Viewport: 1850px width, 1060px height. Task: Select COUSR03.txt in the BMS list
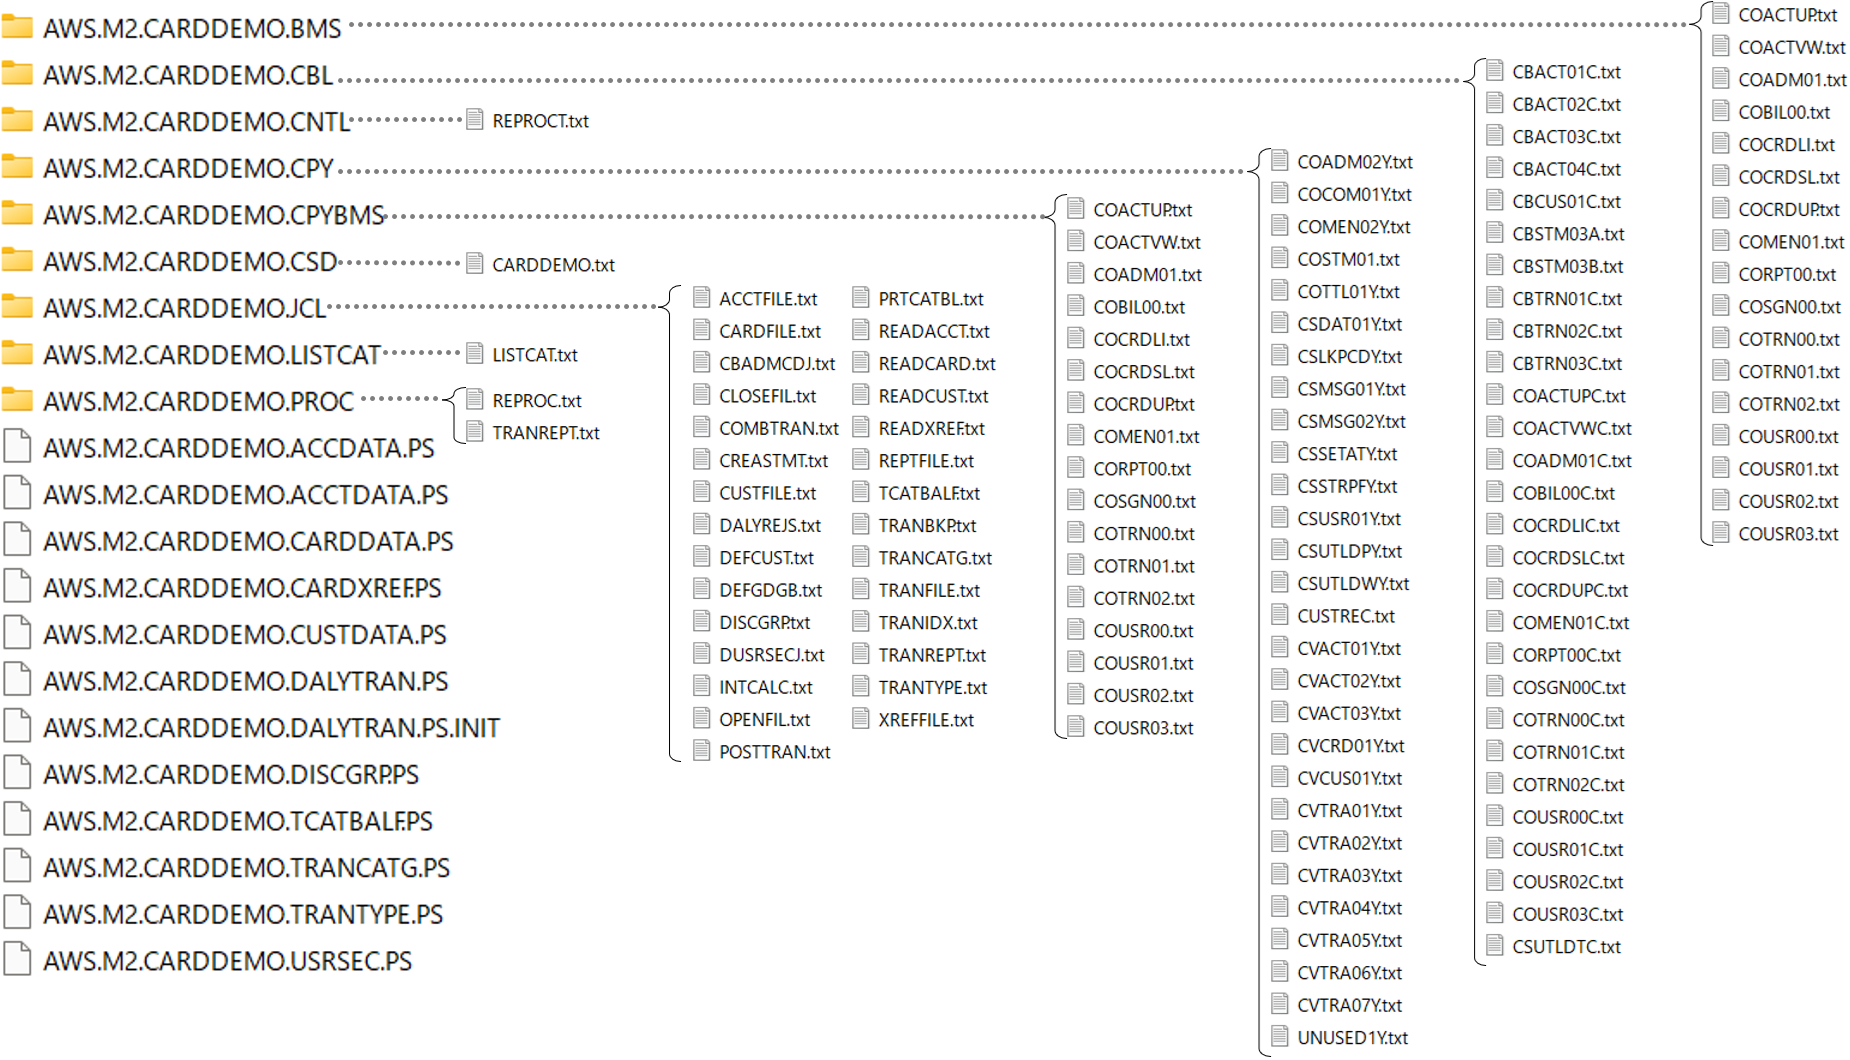pos(1788,534)
